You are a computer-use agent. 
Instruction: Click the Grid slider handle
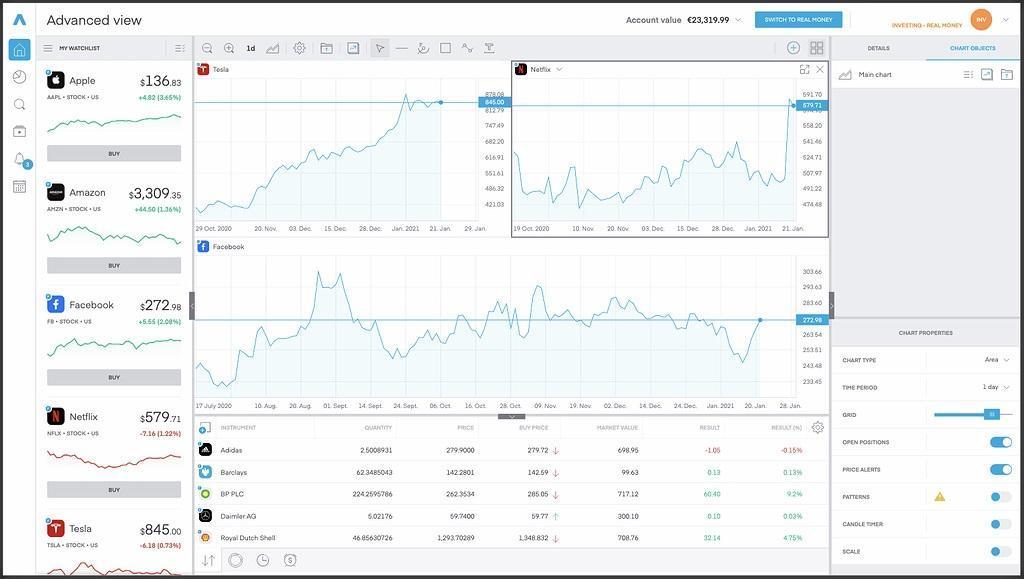tap(992, 415)
